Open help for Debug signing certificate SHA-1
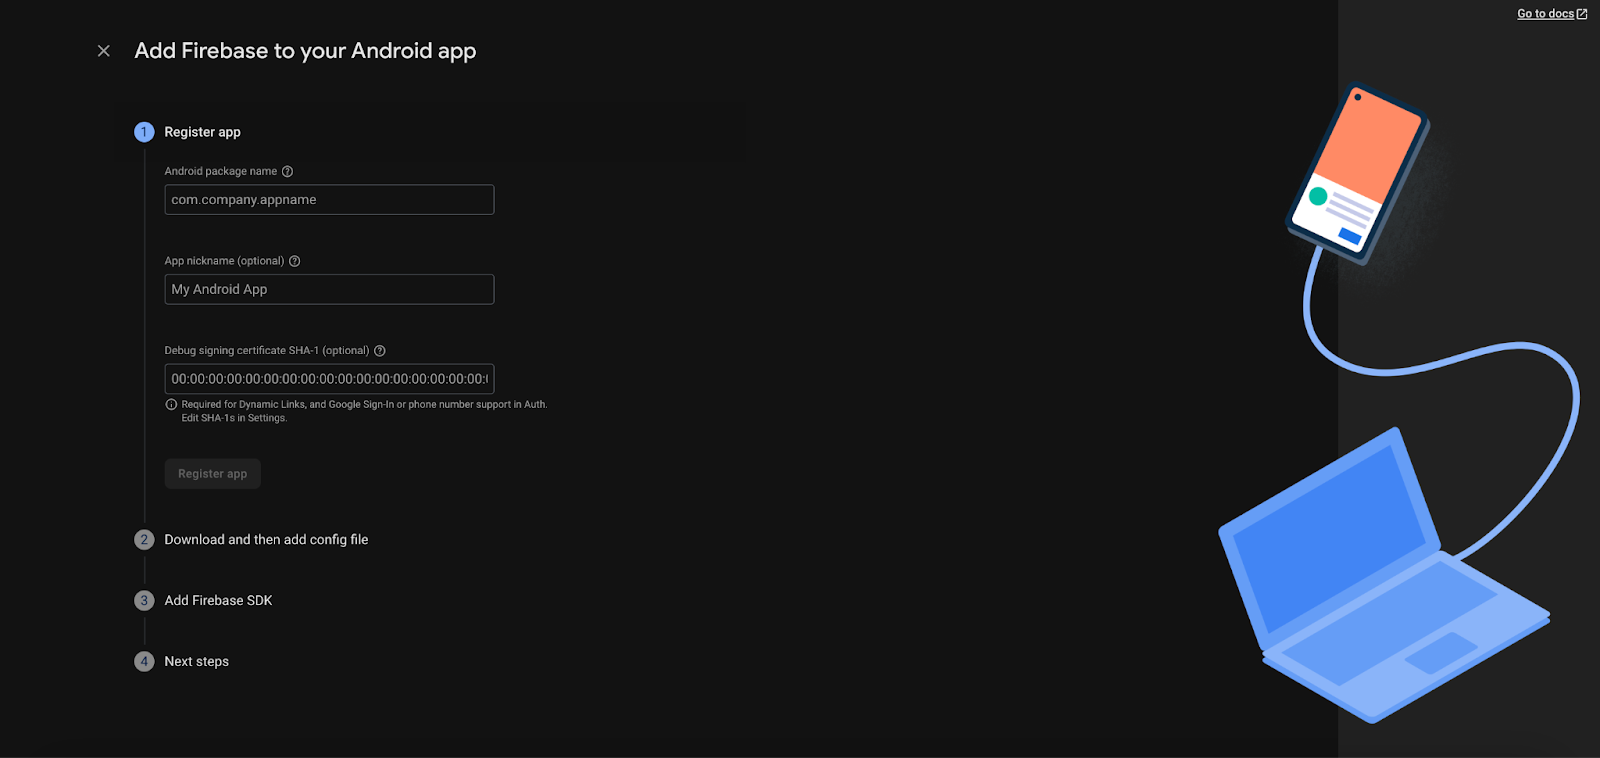Viewport: 1600px width, 758px height. (380, 351)
